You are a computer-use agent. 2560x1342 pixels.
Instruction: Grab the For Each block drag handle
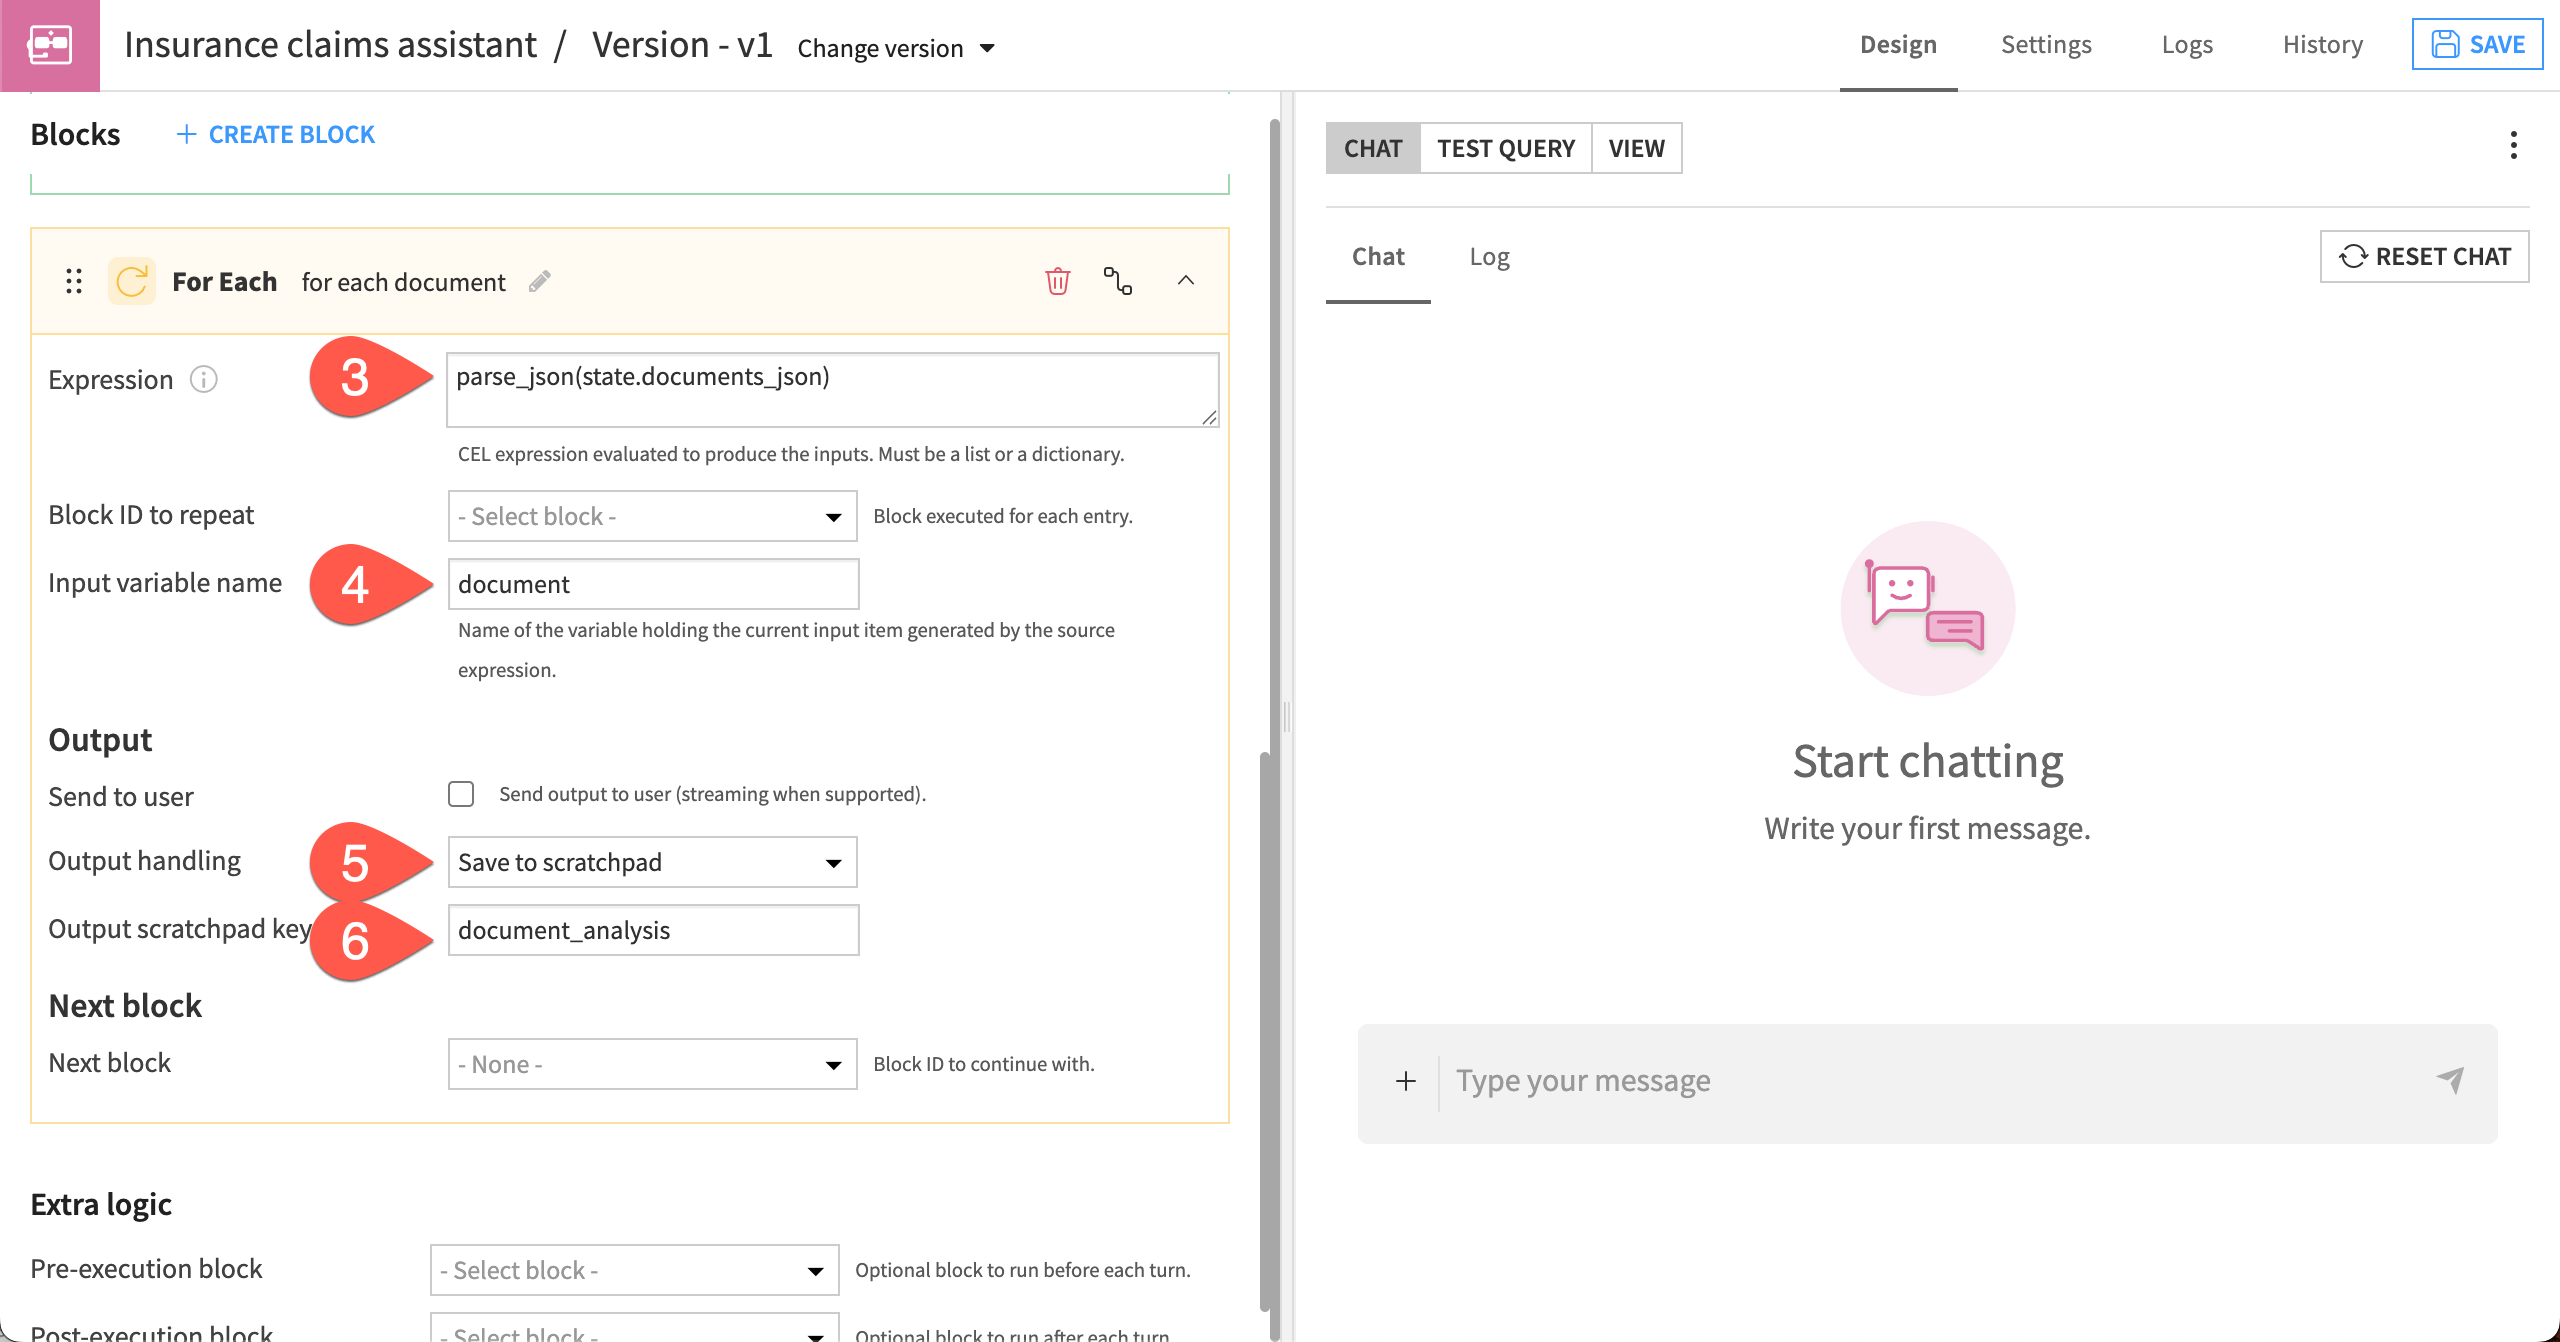coord(73,281)
